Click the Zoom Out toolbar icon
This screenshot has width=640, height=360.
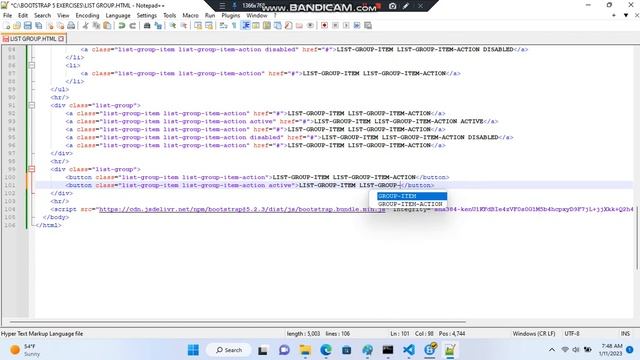(x=184, y=26)
